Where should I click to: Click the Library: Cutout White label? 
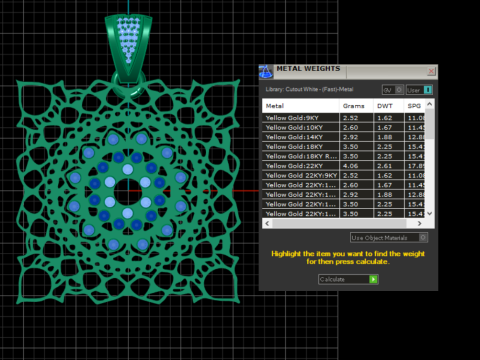coord(309,89)
